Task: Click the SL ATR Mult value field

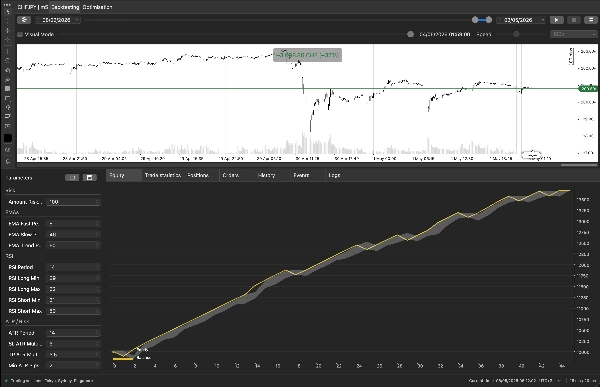Action: (x=73, y=344)
